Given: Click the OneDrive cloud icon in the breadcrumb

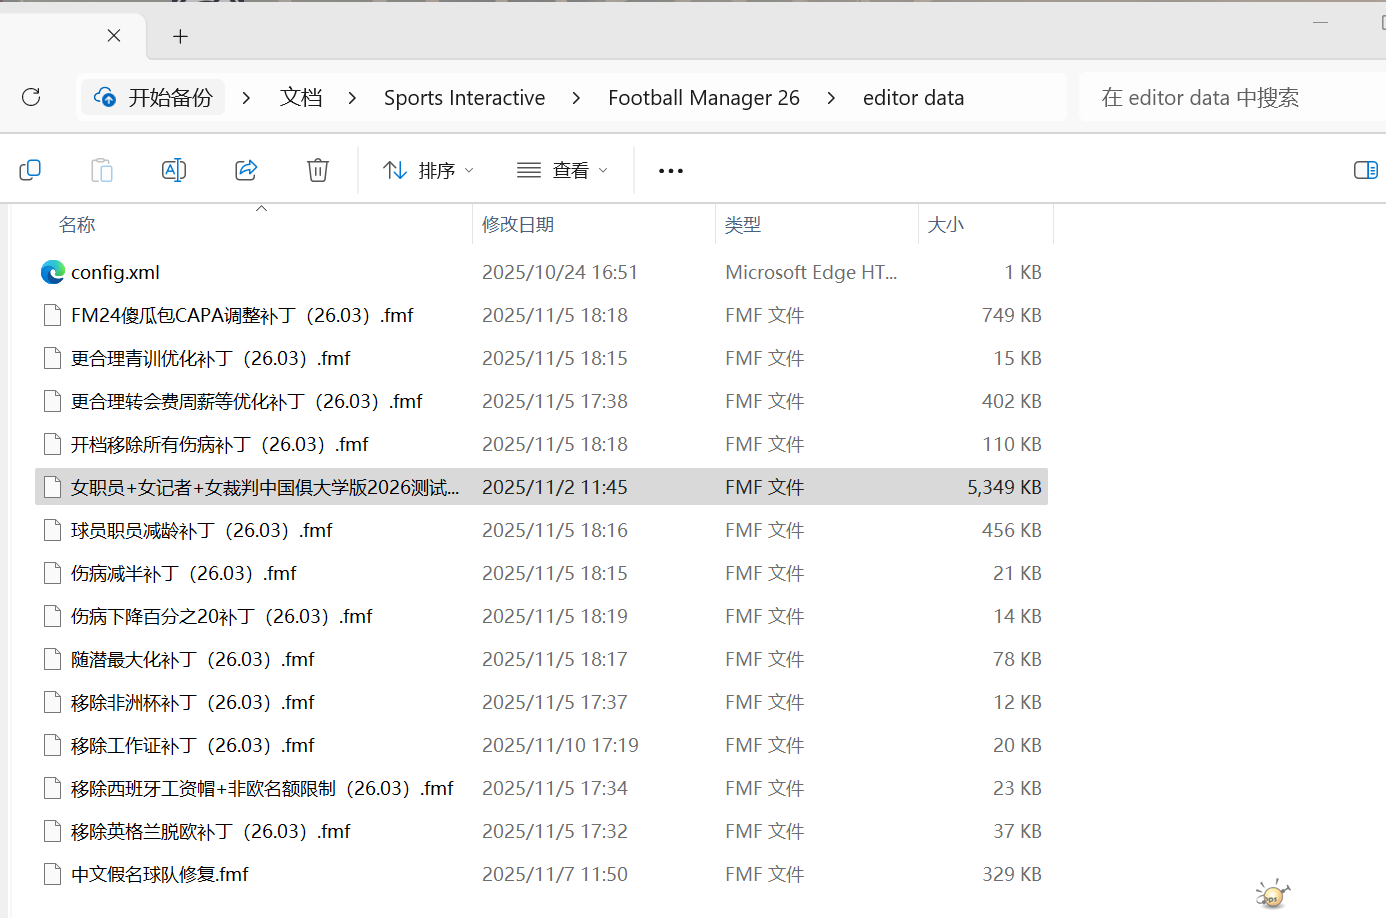Looking at the screenshot, I should [104, 97].
